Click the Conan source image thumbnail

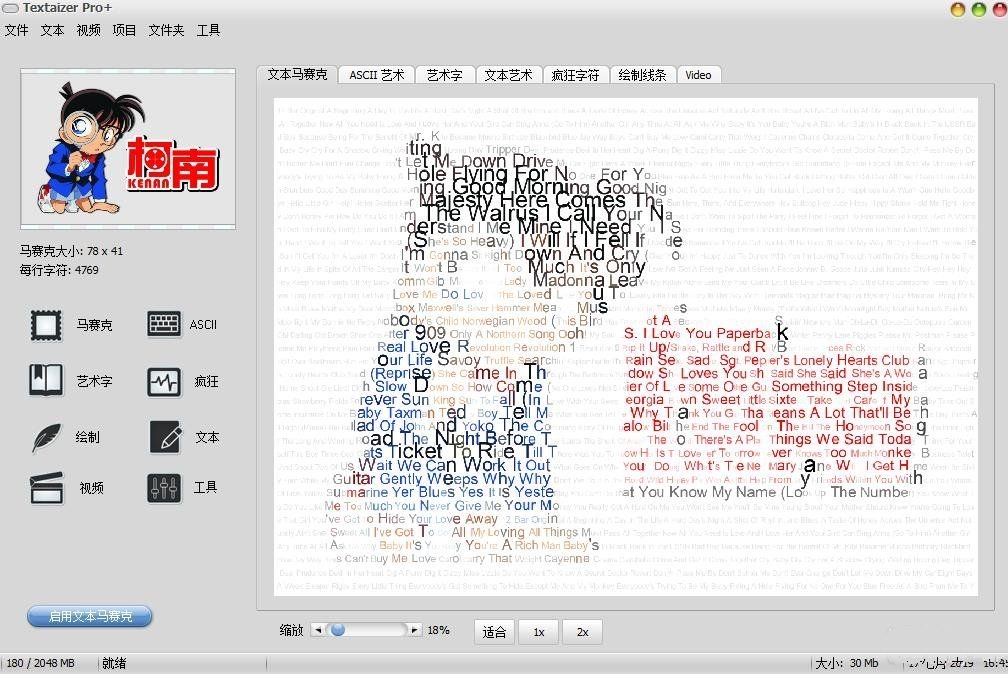(x=128, y=149)
